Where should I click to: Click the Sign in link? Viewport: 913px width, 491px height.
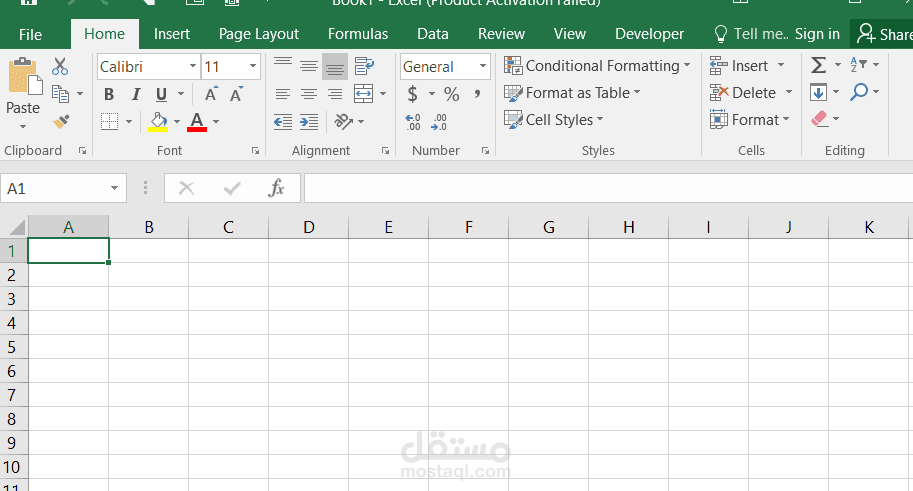817,34
